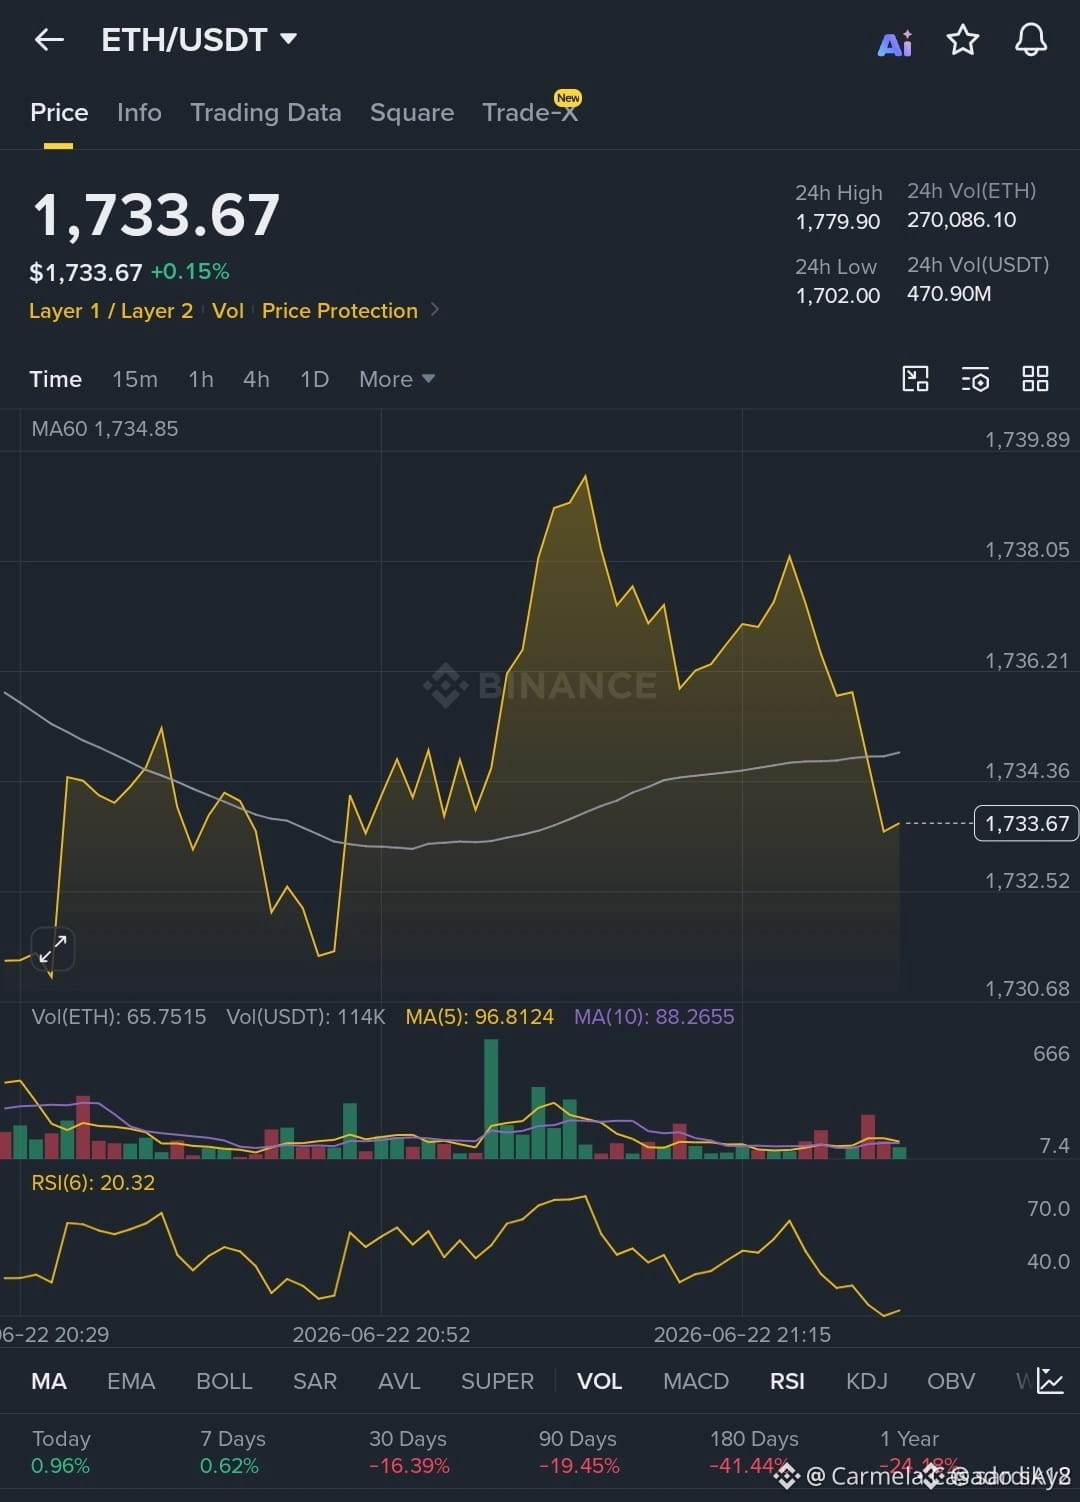Tap the tallest green volume bar
1080x1502 pixels.
pyautogui.click(x=491, y=1098)
